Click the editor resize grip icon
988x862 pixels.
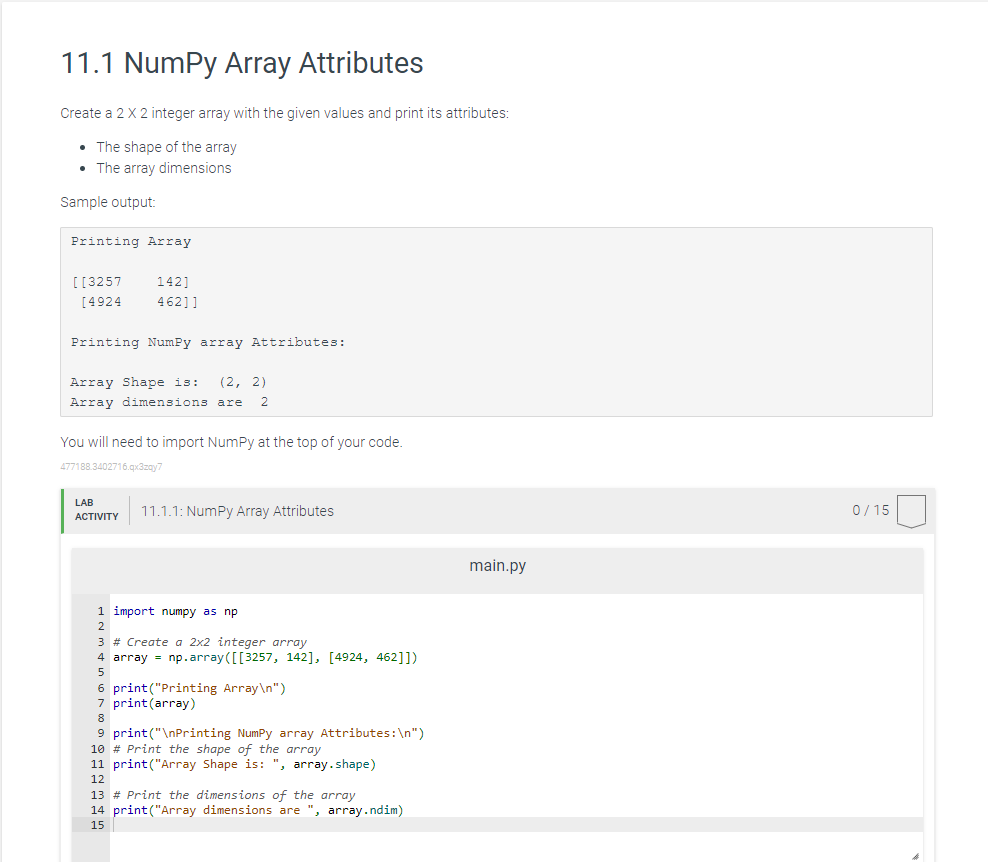point(916,856)
